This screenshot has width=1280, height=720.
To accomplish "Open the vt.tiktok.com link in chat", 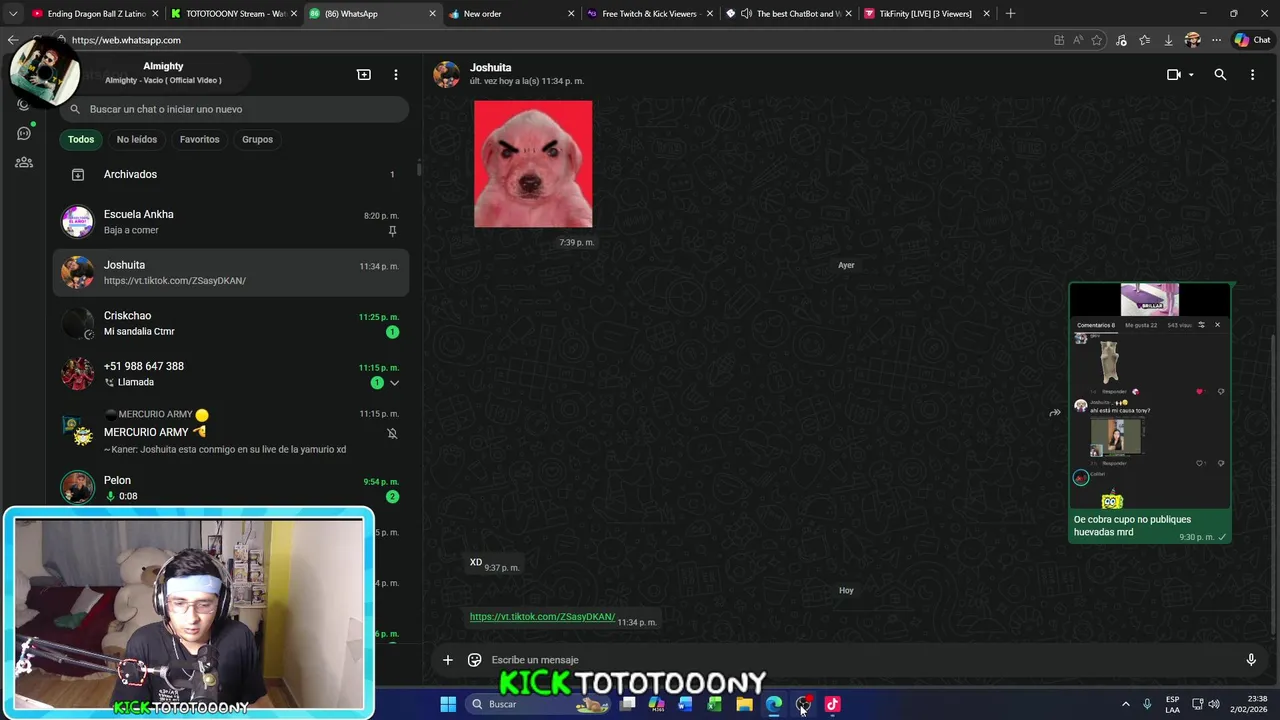I will 542,617.
